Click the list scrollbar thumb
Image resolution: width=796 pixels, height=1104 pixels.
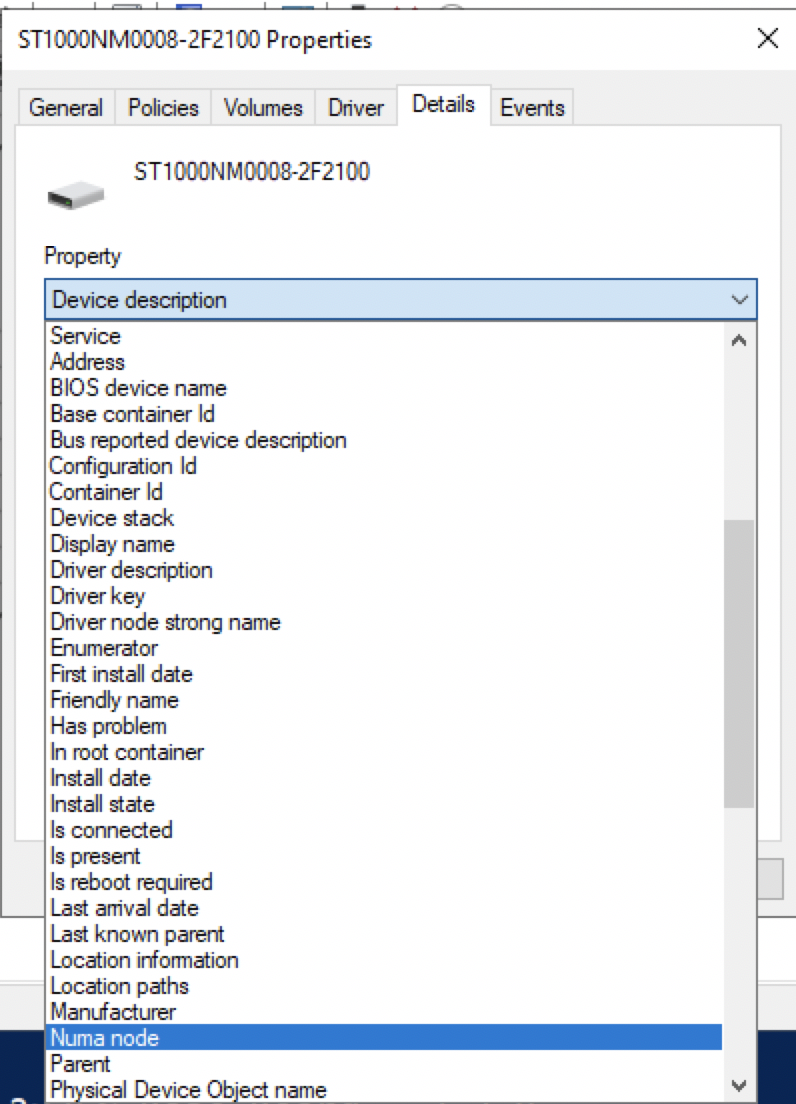(x=739, y=664)
